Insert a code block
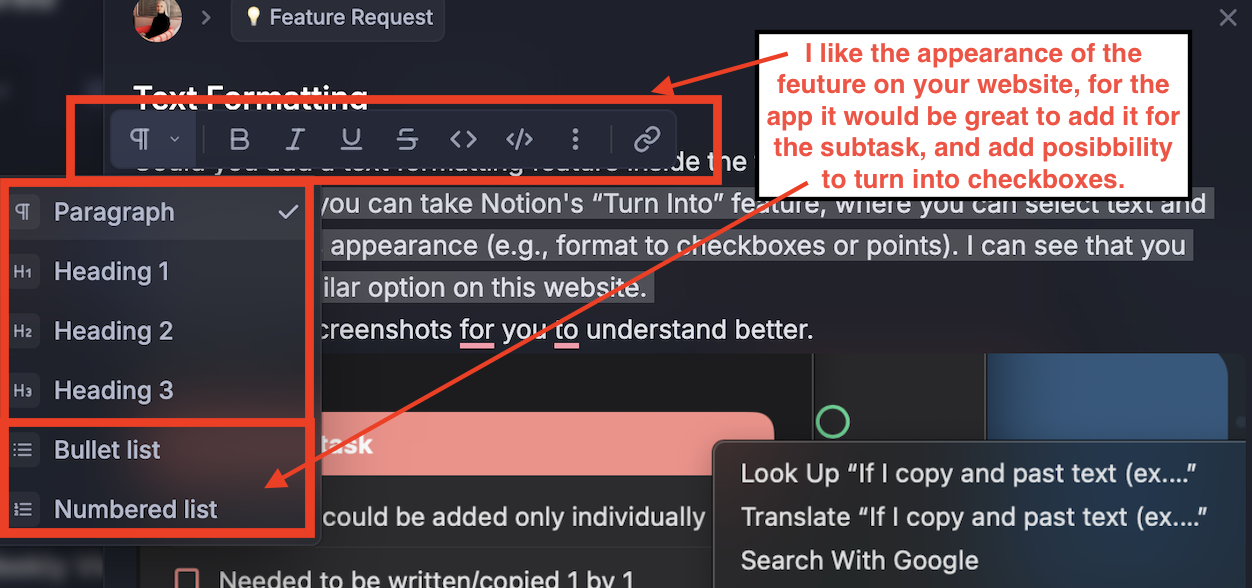1252x588 pixels. click(519, 138)
